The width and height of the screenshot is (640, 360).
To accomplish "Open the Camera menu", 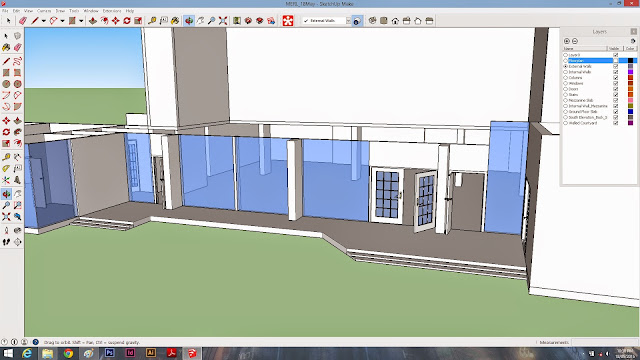I will pos(44,11).
